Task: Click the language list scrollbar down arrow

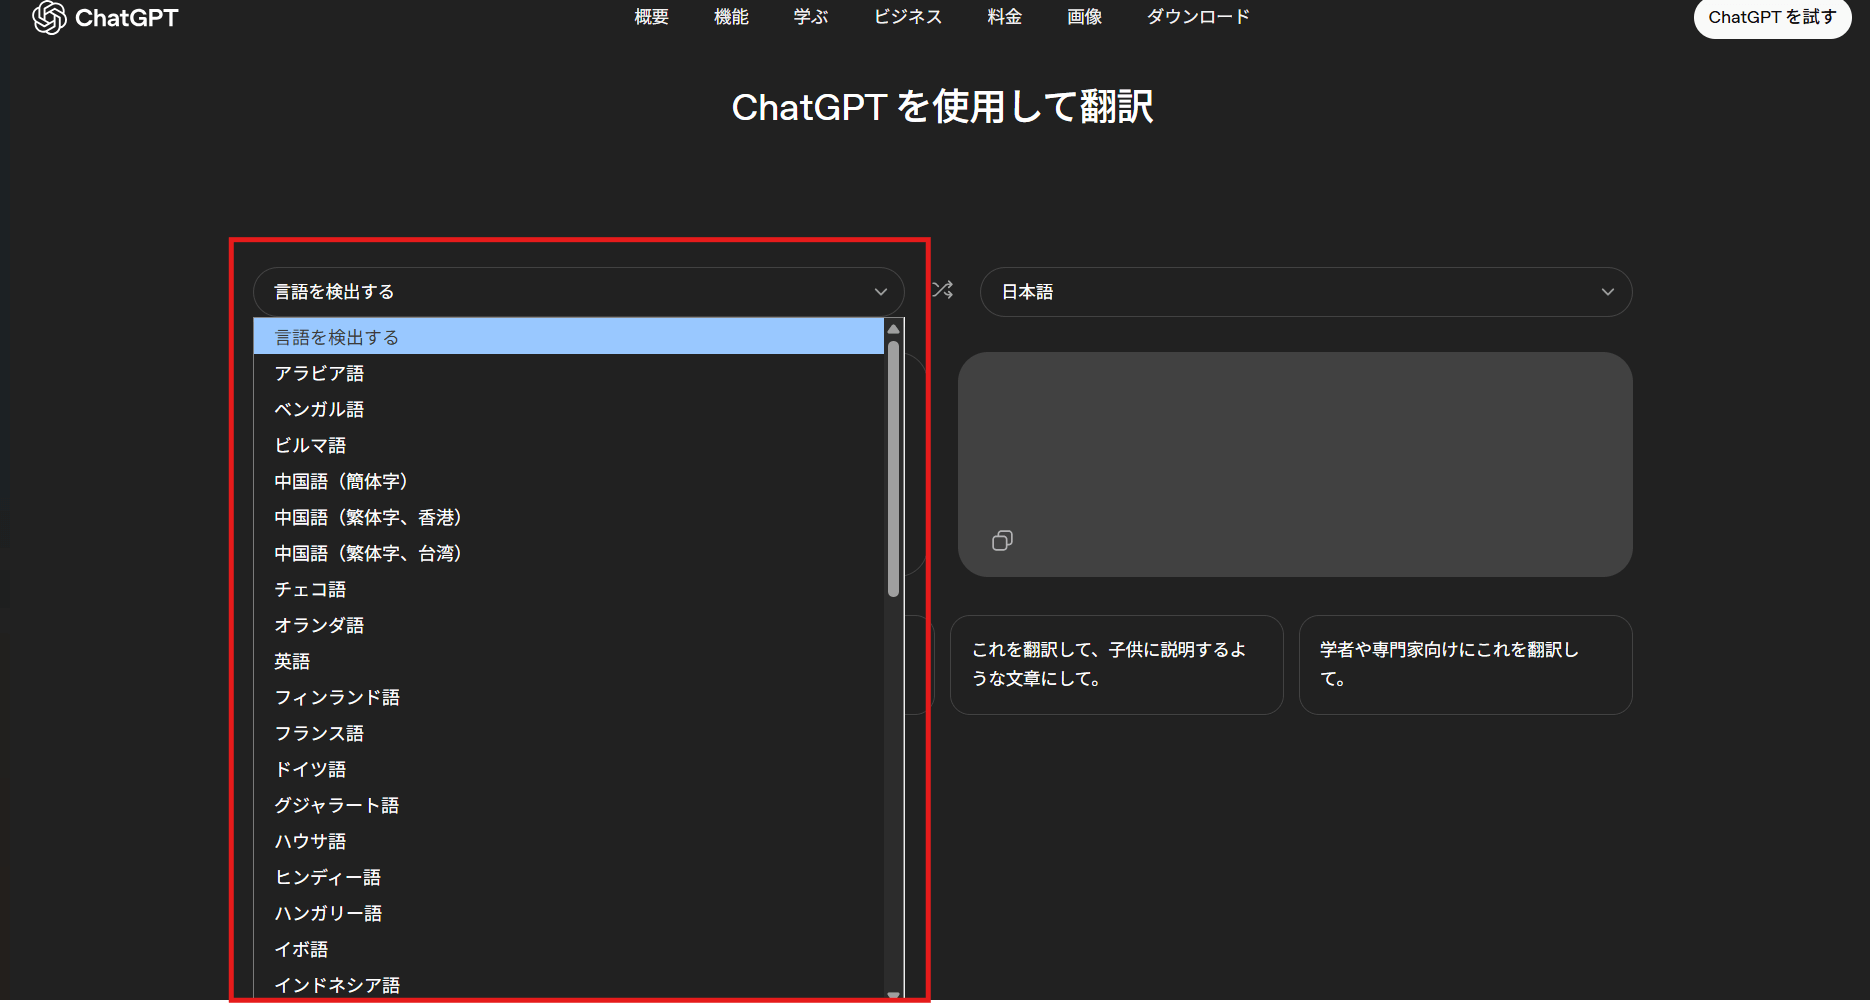Action: [894, 994]
